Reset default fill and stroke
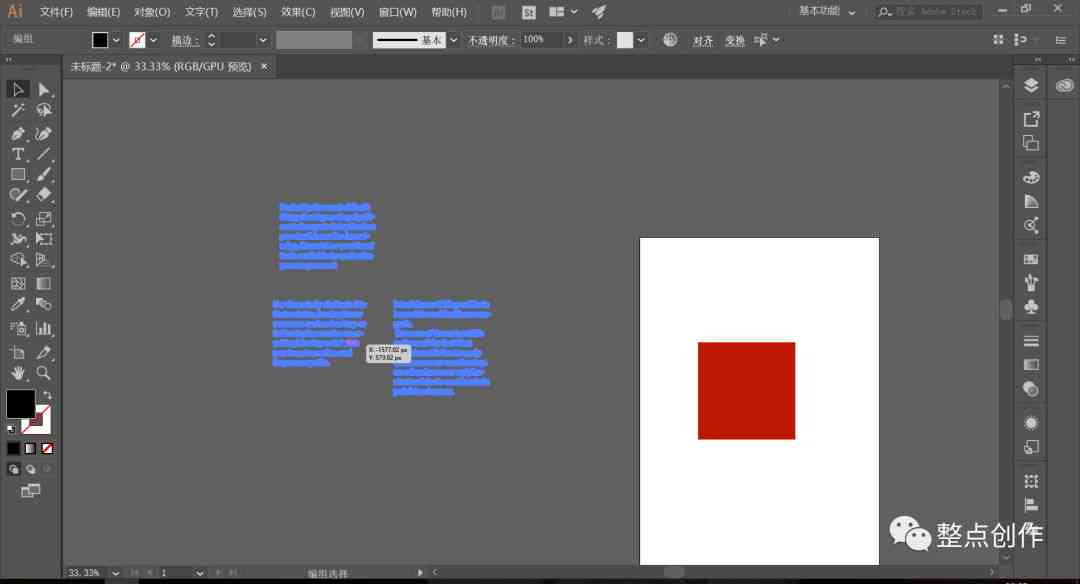 pos(11,429)
